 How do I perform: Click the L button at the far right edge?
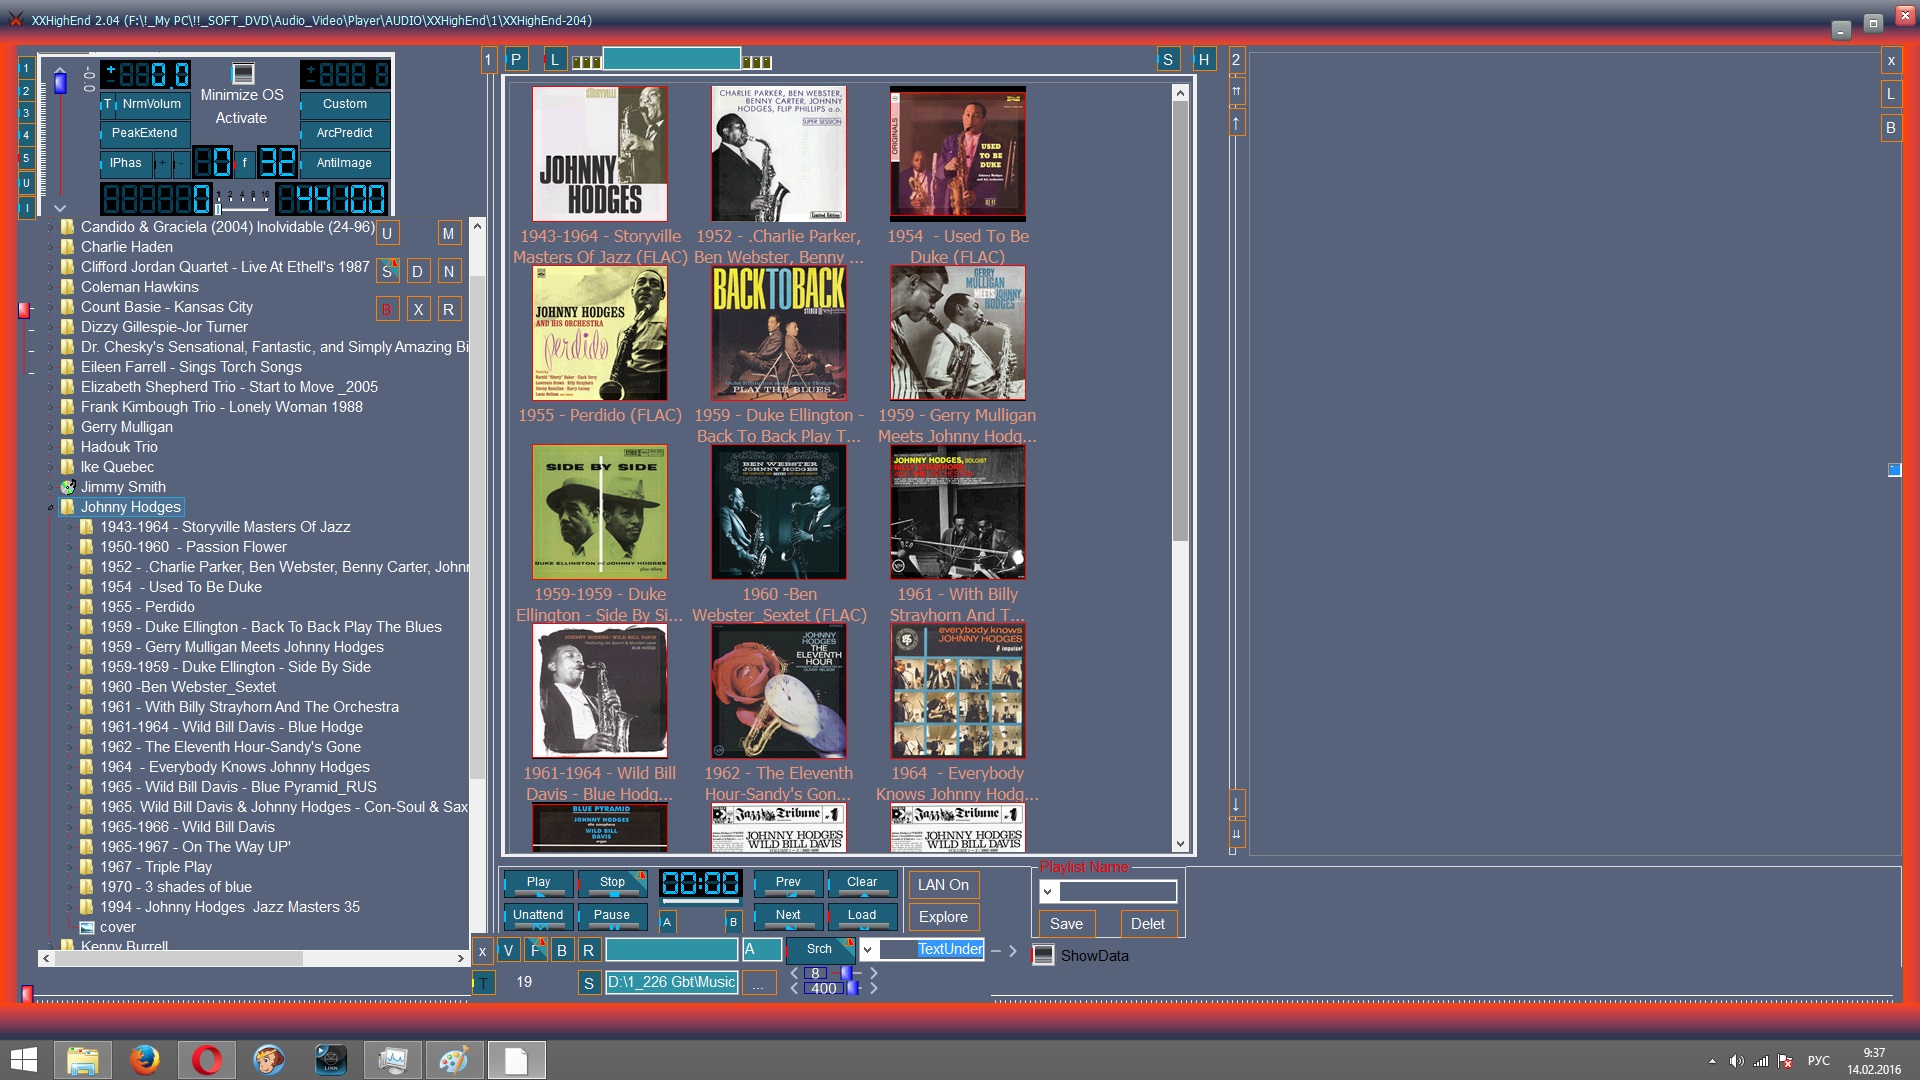[1891, 95]
